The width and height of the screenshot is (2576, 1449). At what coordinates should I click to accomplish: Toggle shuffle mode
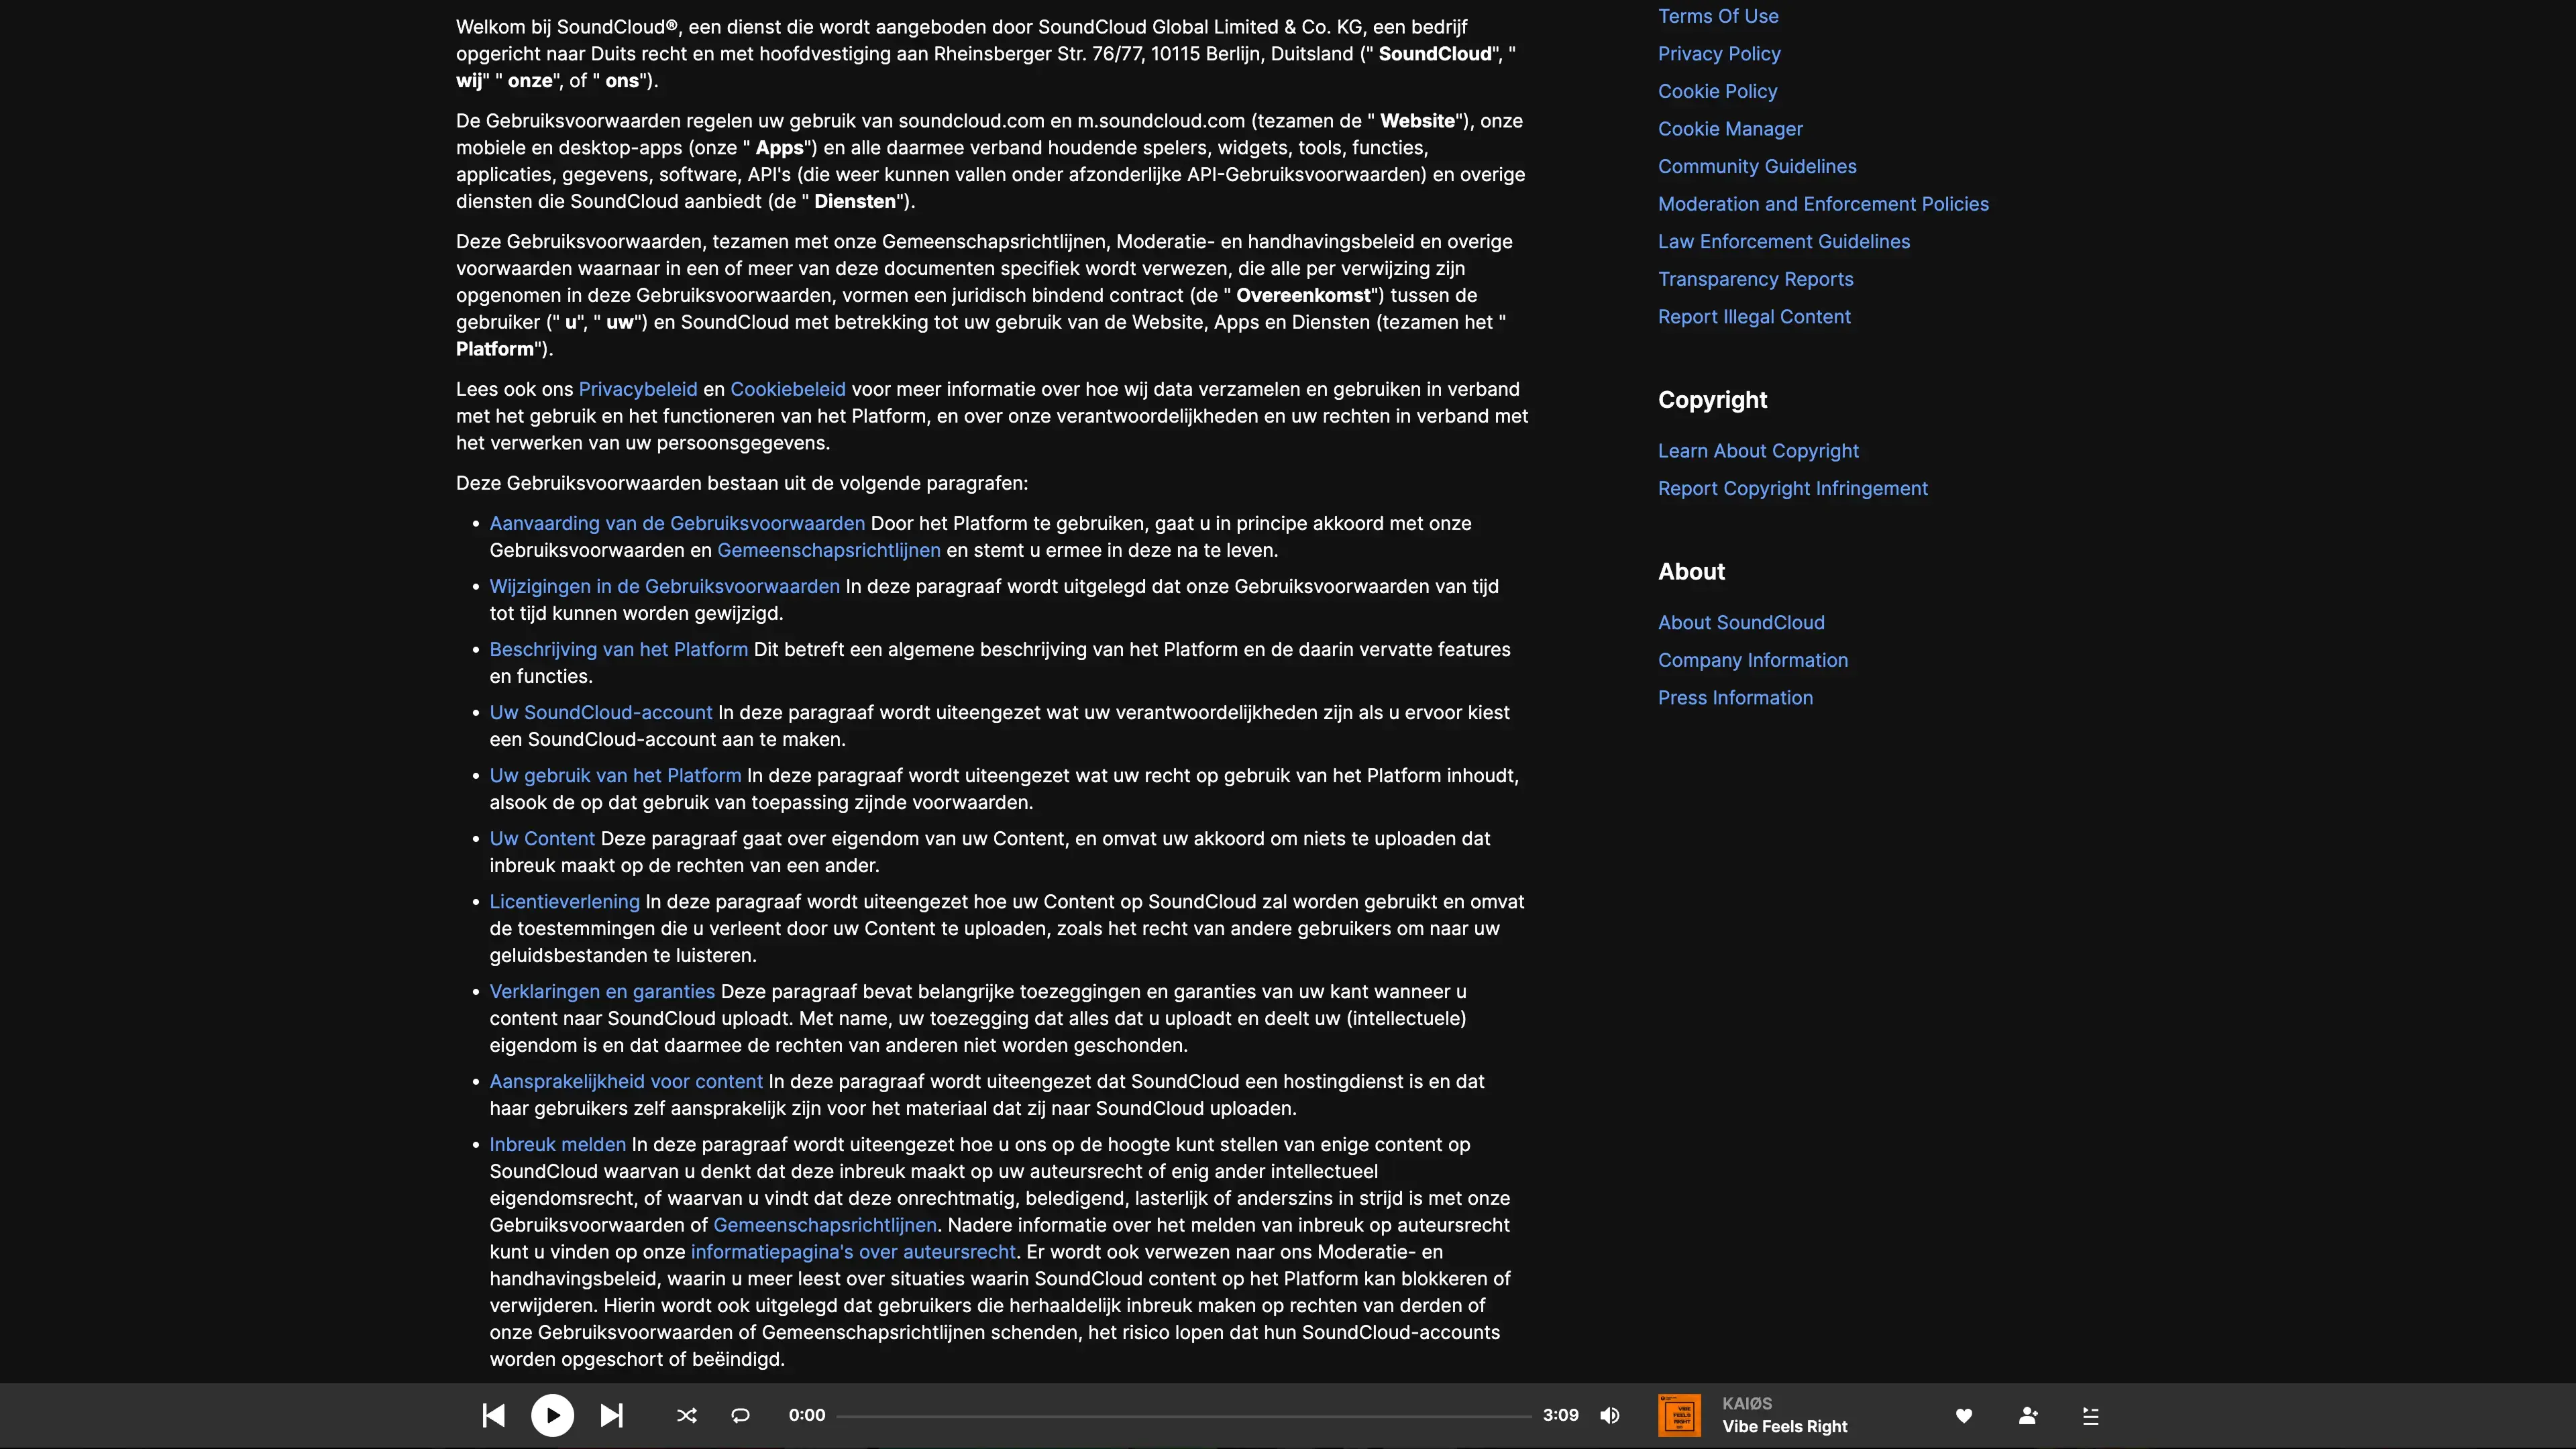(686, 1415)
